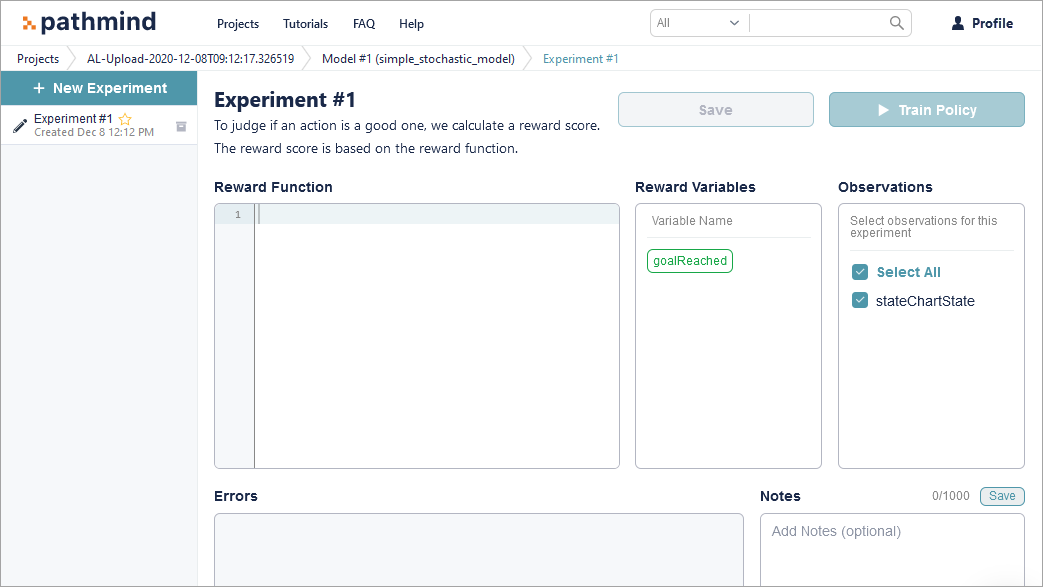Open Profile using the person icon
This screenshot has width=1043, height=587.
point(957,22)
